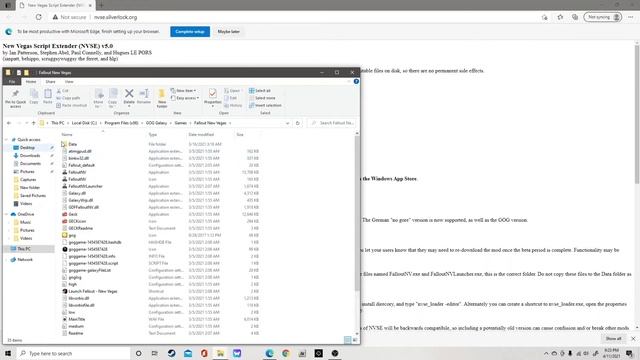This screenshot has width=640, height=360.
Task: Click Select all in the ribbon
Action: 260,91
